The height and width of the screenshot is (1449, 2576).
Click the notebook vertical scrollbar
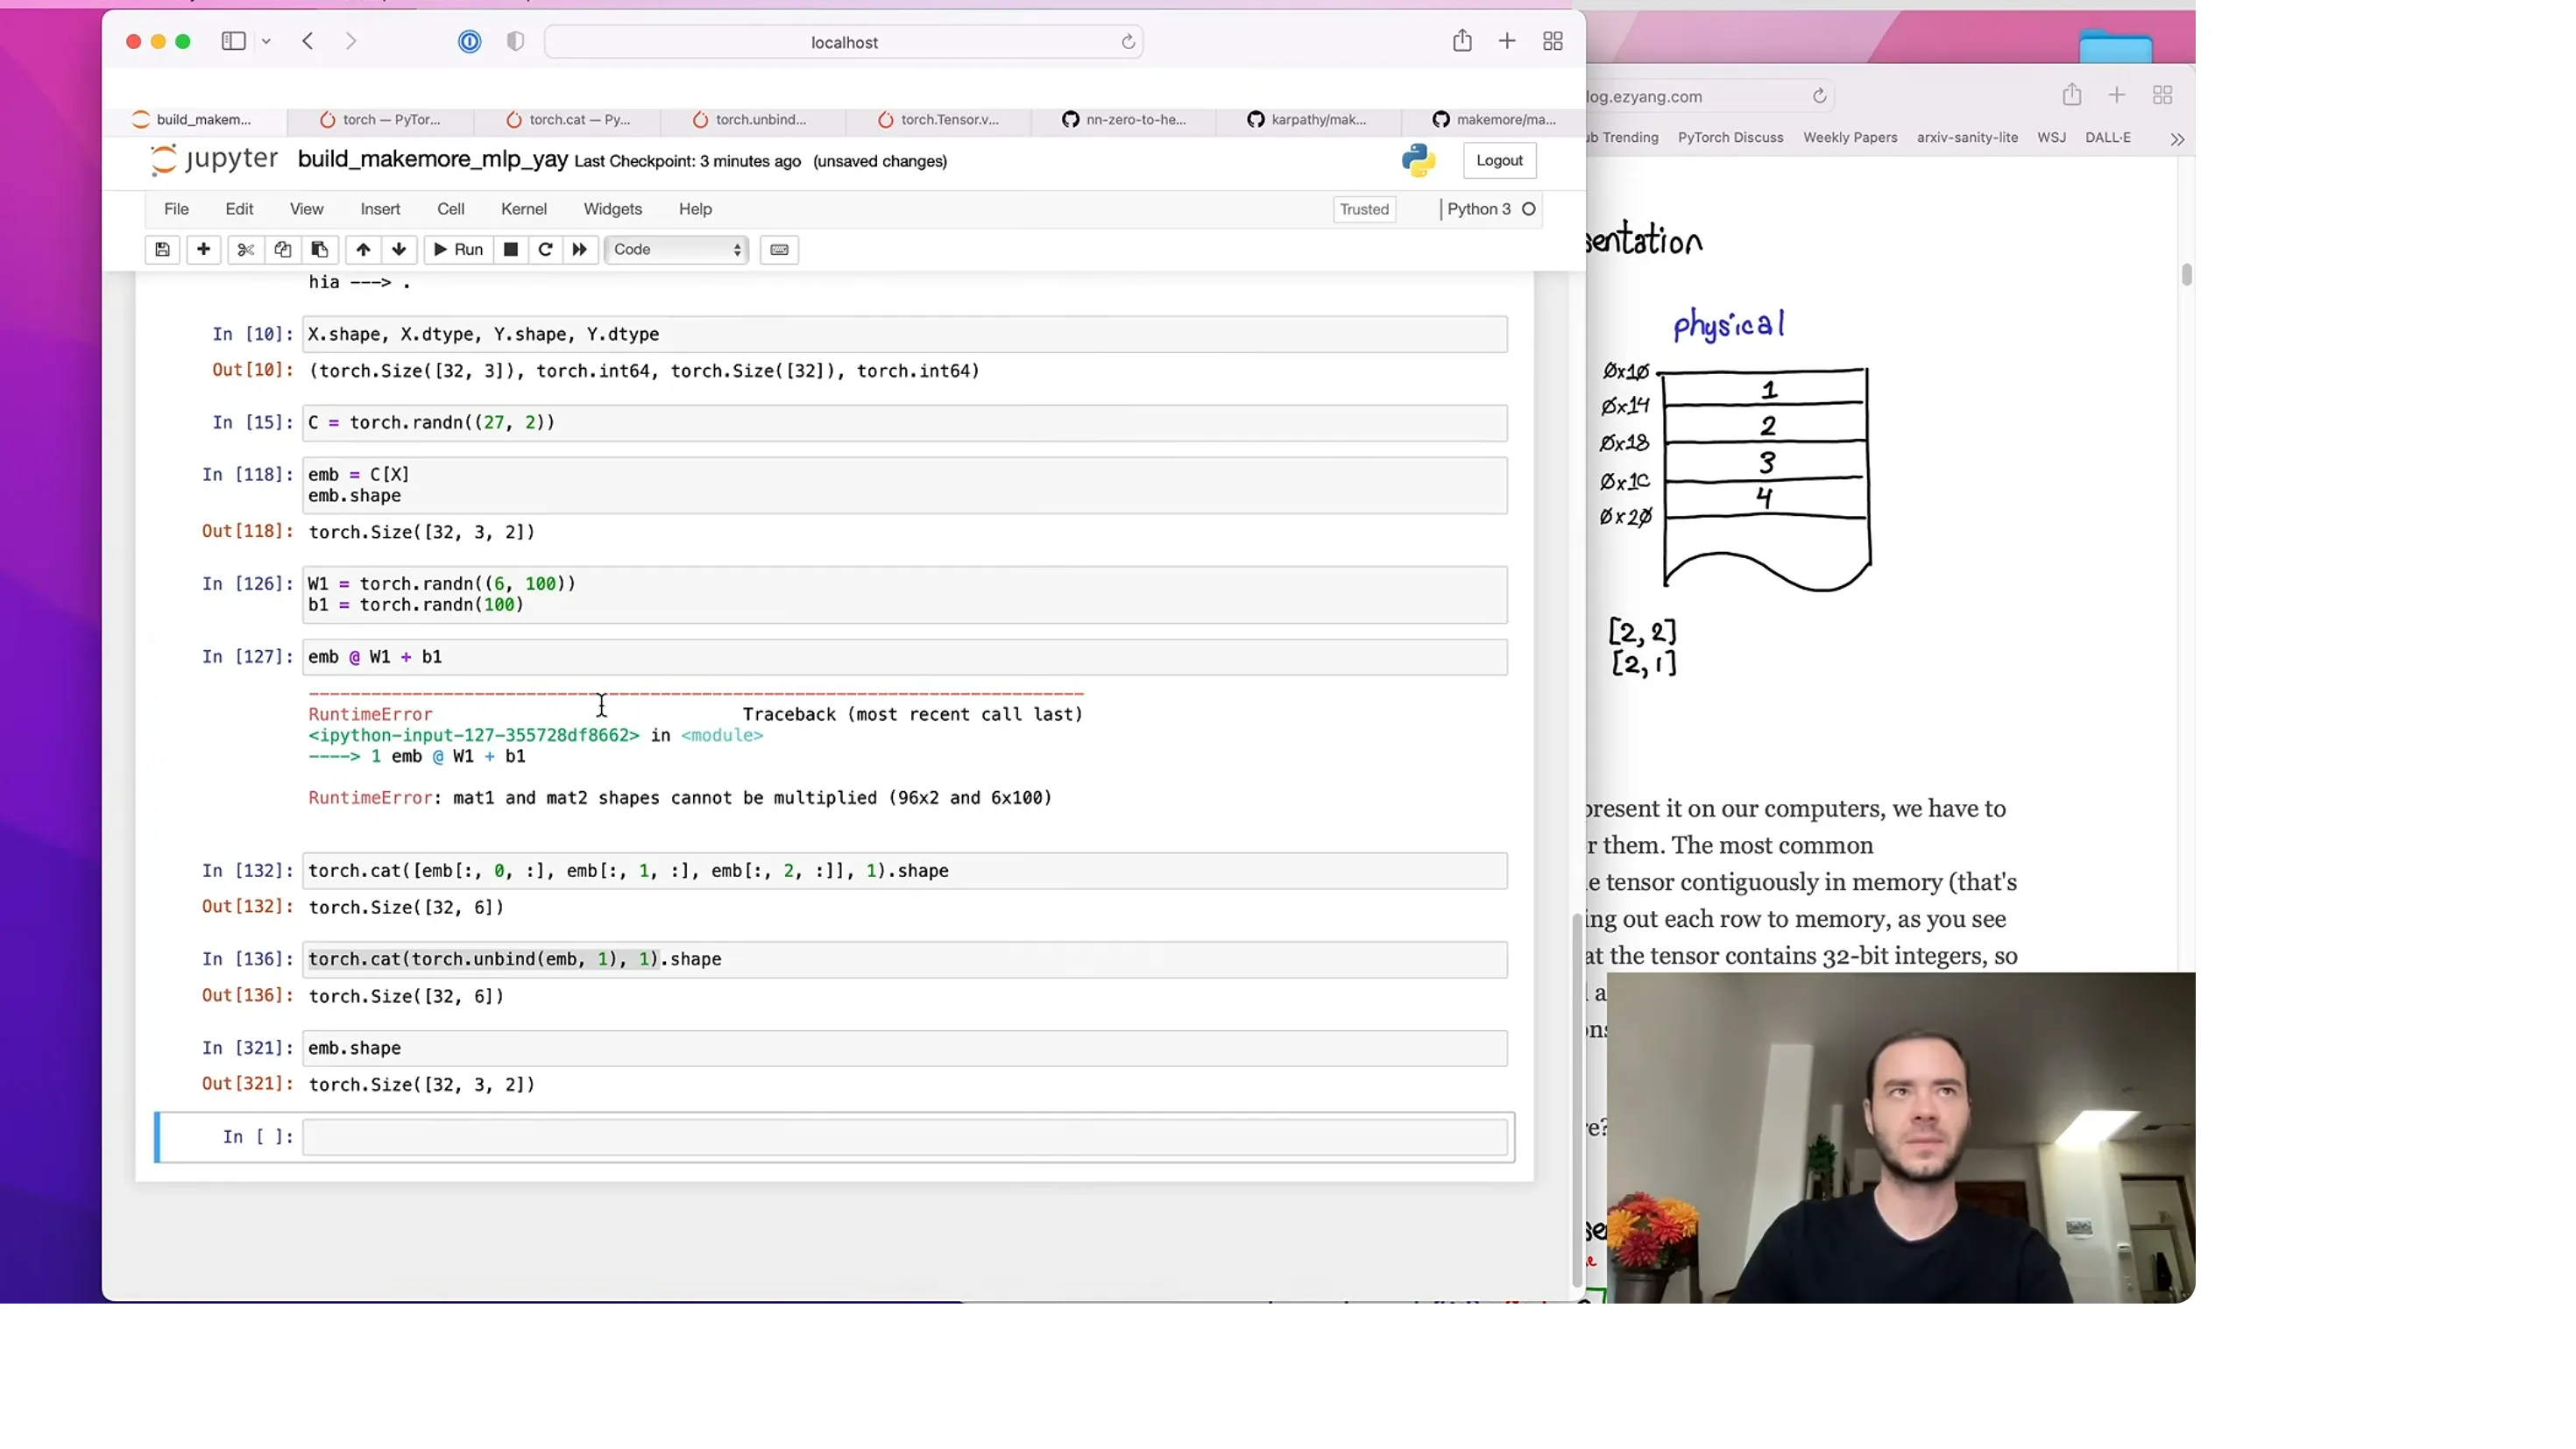1578,1100
